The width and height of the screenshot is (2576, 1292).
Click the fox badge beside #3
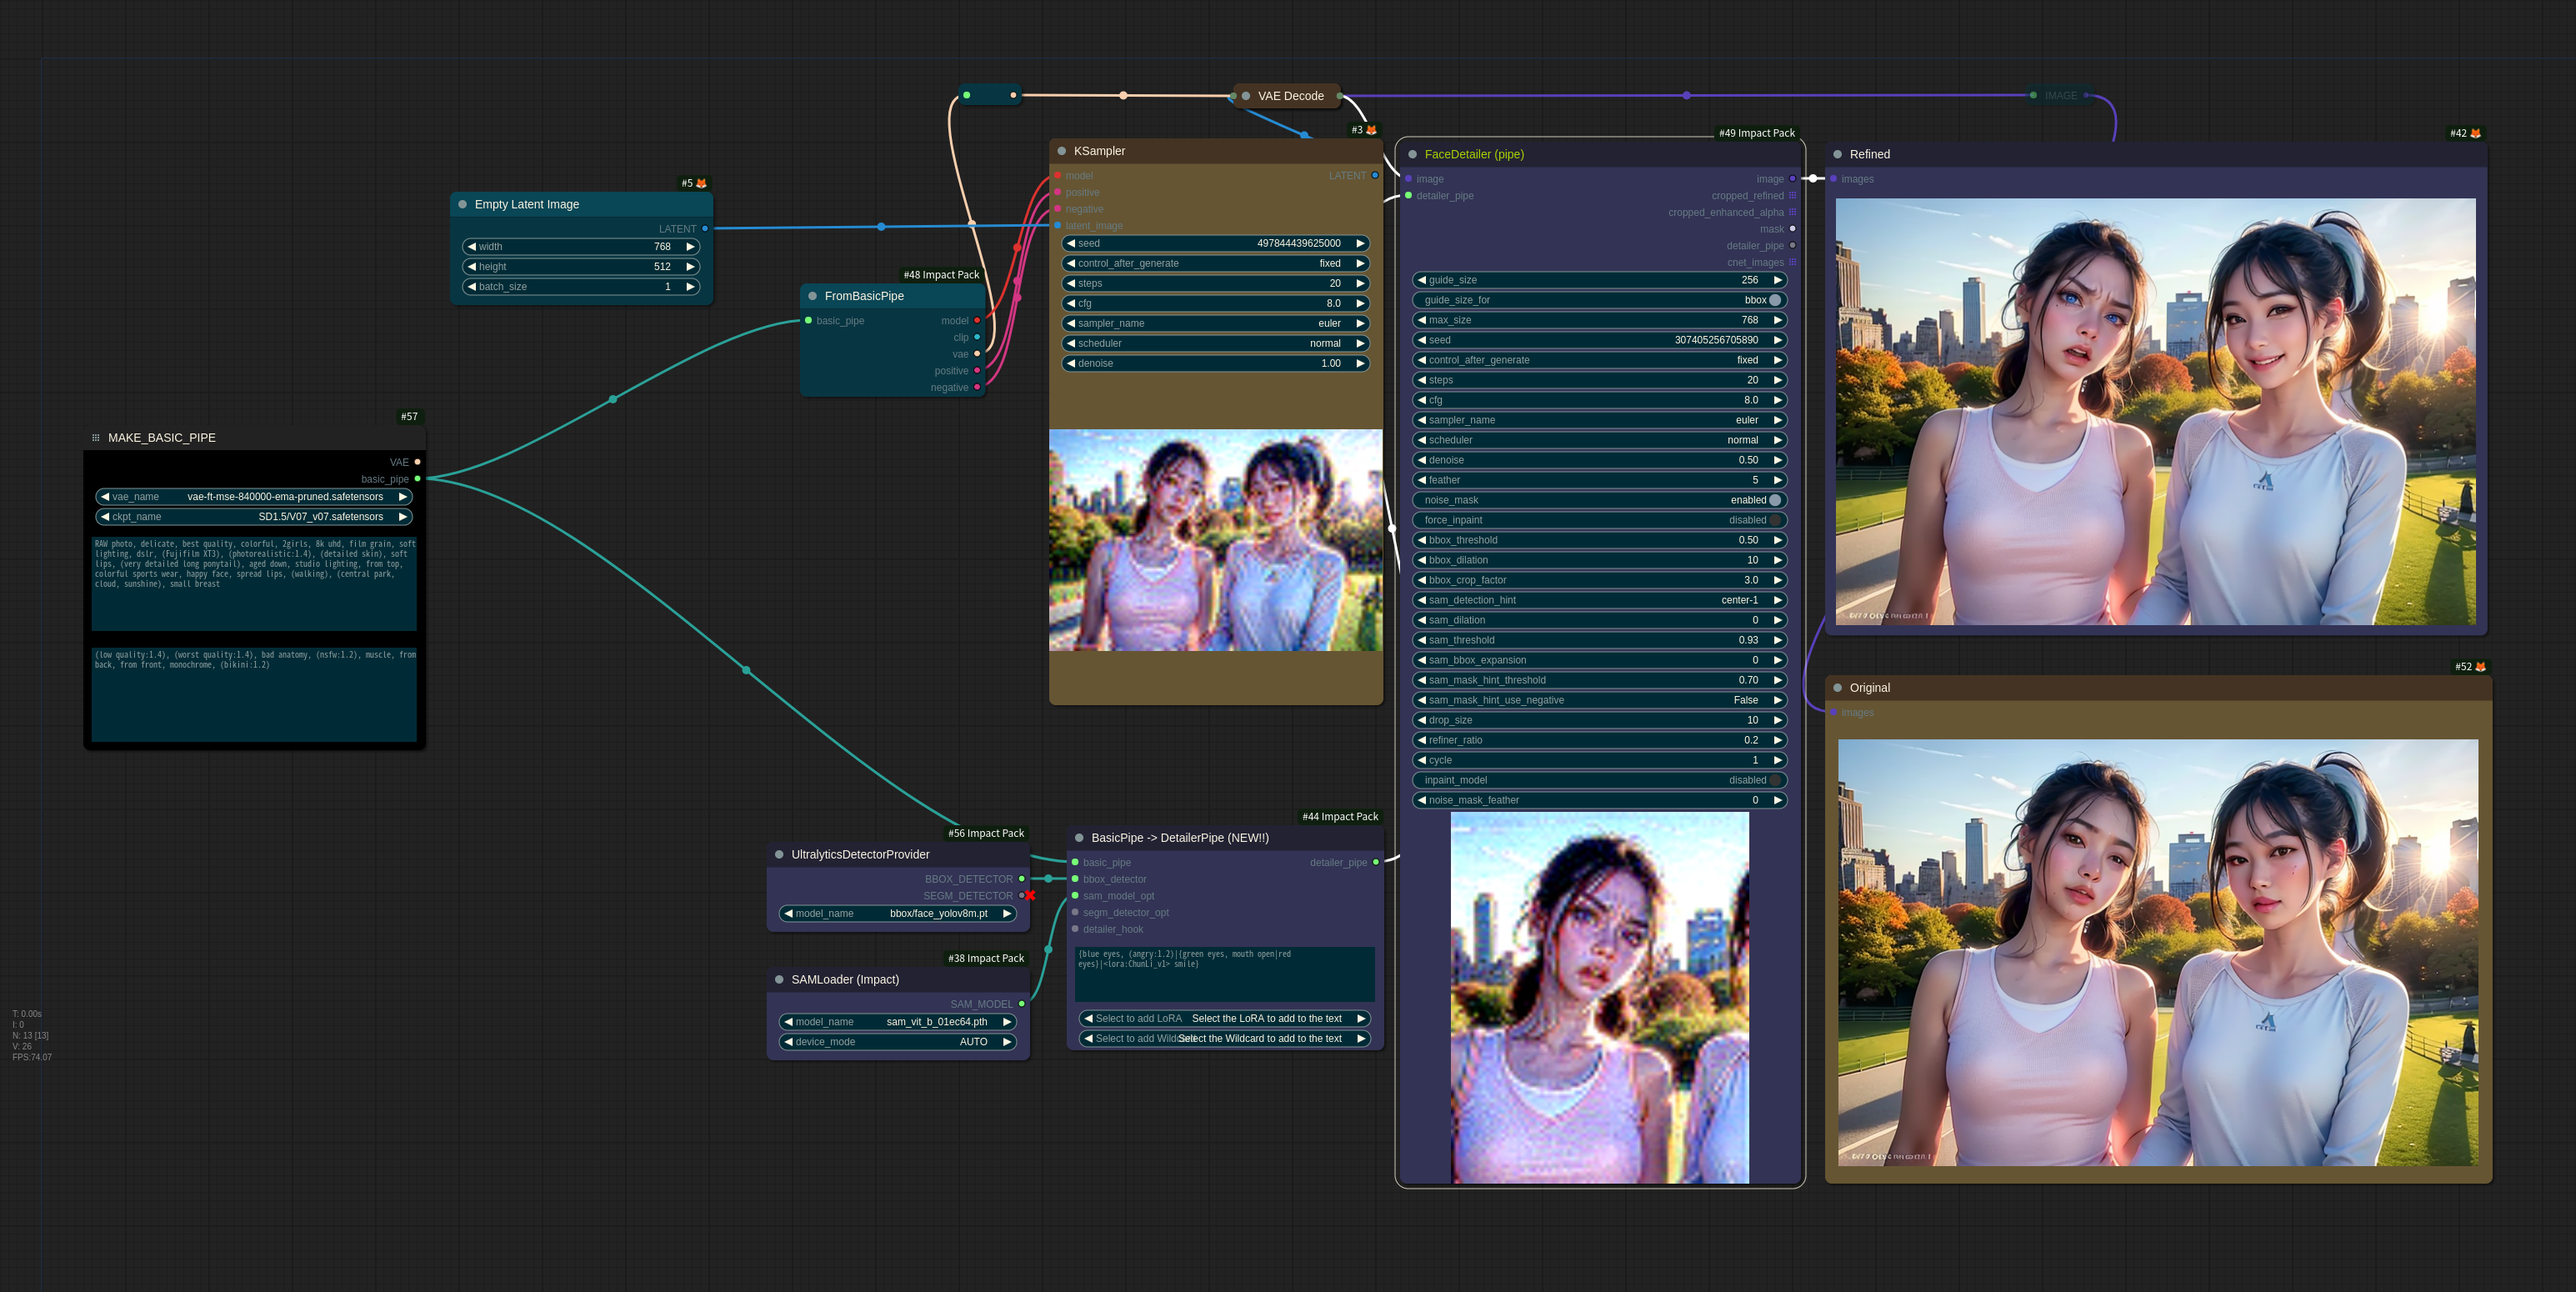[x=1371, y=130]
